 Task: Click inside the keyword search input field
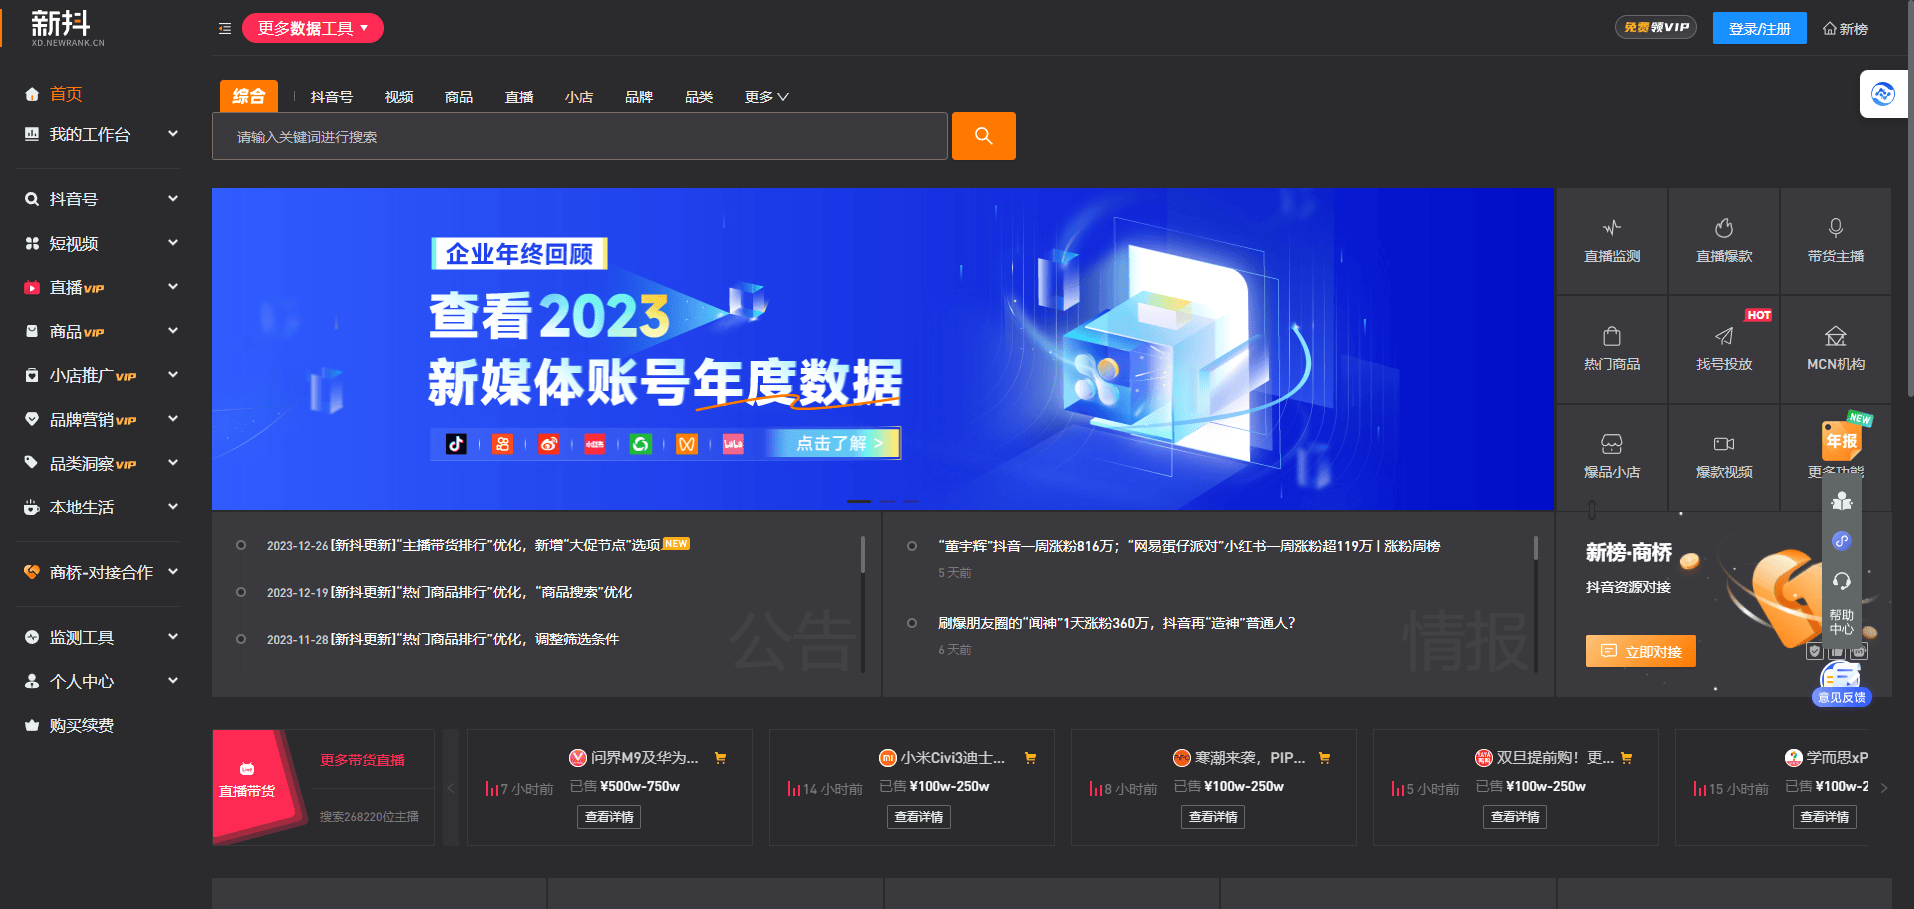pos(578,136)
